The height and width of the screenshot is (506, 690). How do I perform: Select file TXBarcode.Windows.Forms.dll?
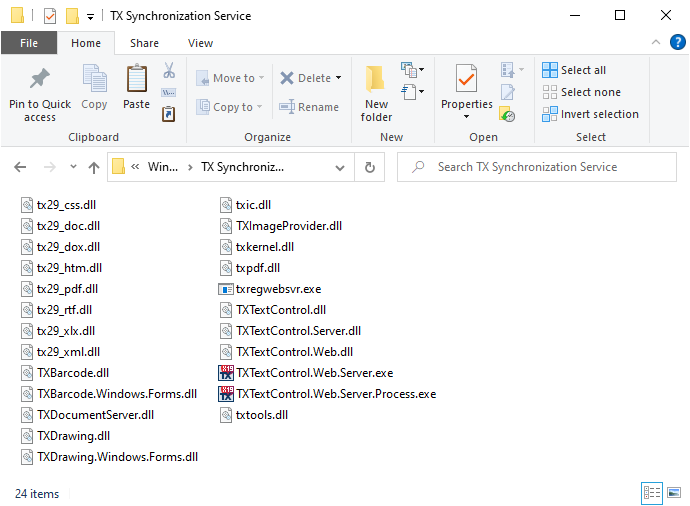[x=109, y=394]
